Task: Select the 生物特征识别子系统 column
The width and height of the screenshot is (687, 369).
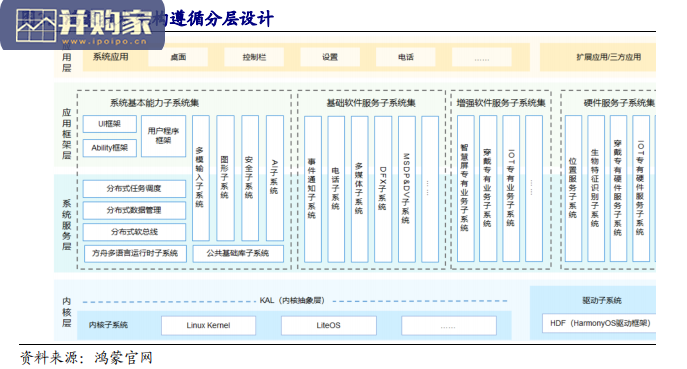Action: (x=596, y=188)
